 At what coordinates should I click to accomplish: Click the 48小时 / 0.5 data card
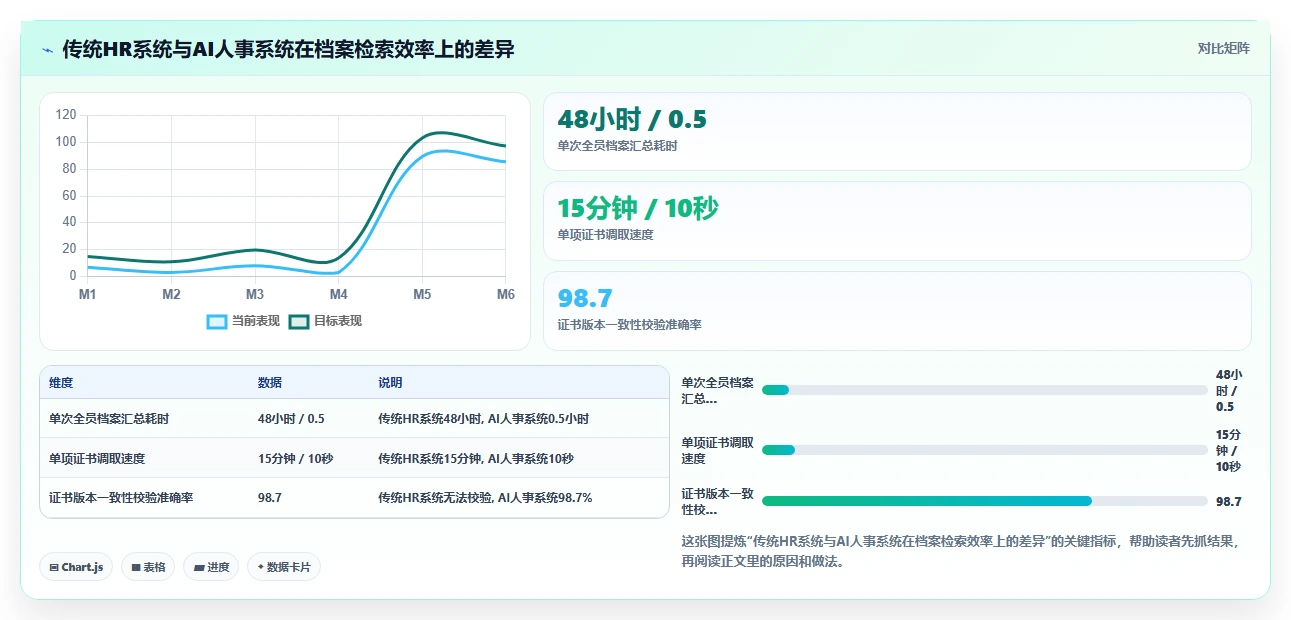click(x=897, y=131)
